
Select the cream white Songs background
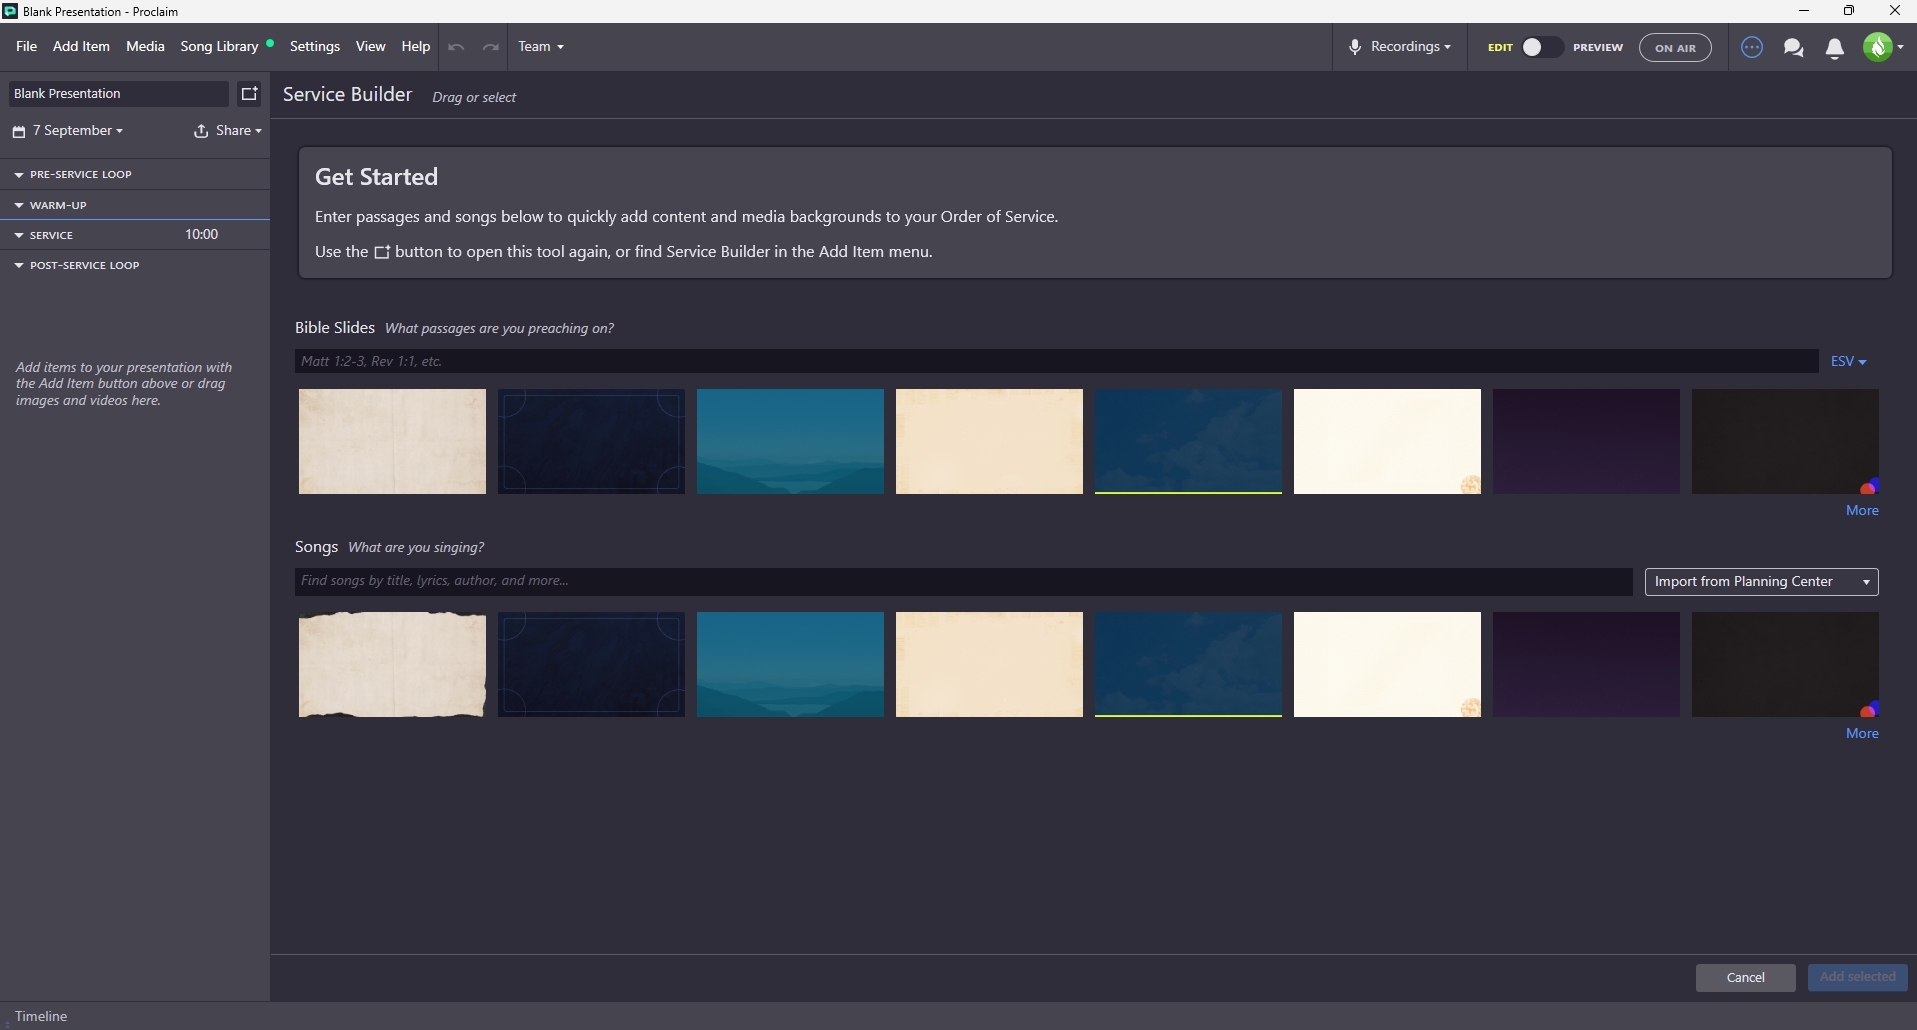point(1387,664)
